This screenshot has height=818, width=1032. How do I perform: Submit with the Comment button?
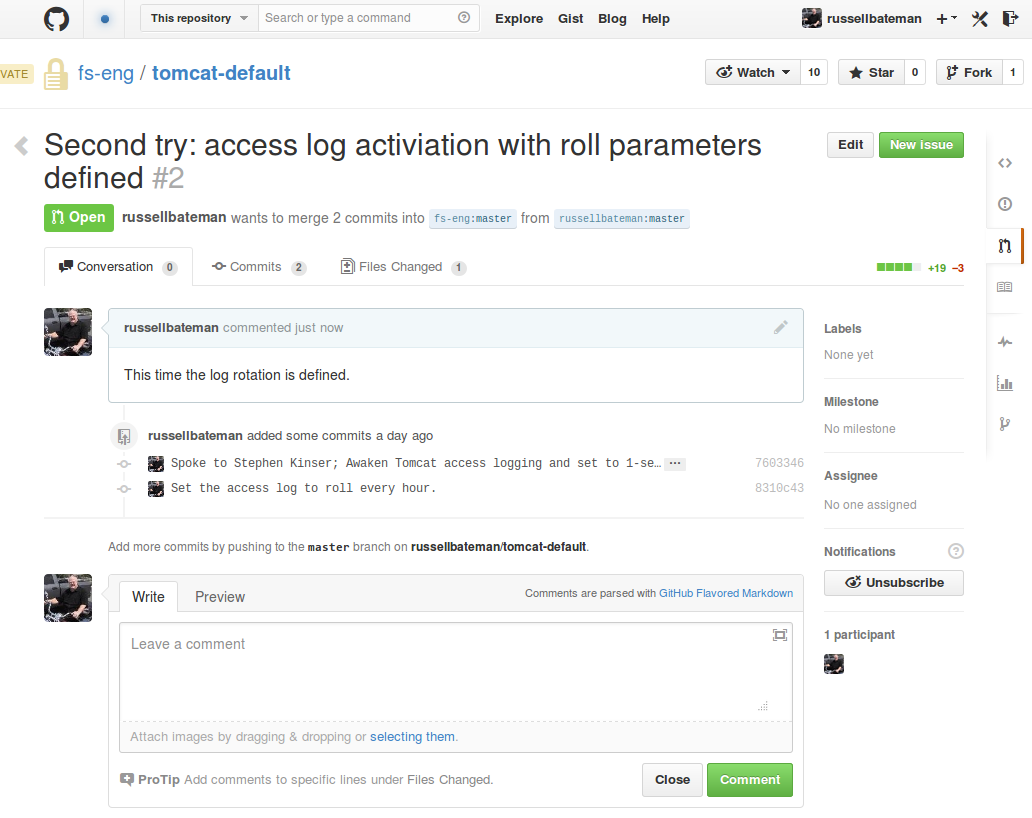750,780
